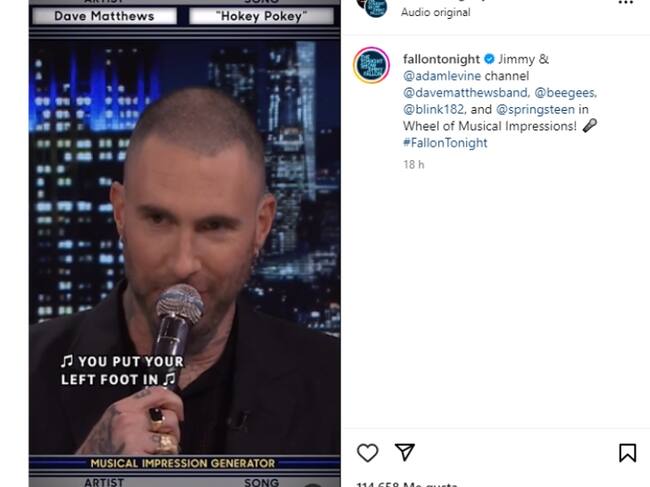Open the fallontonight username link
The height and width of the screenshot is (487, 650).
click(441, 59)
